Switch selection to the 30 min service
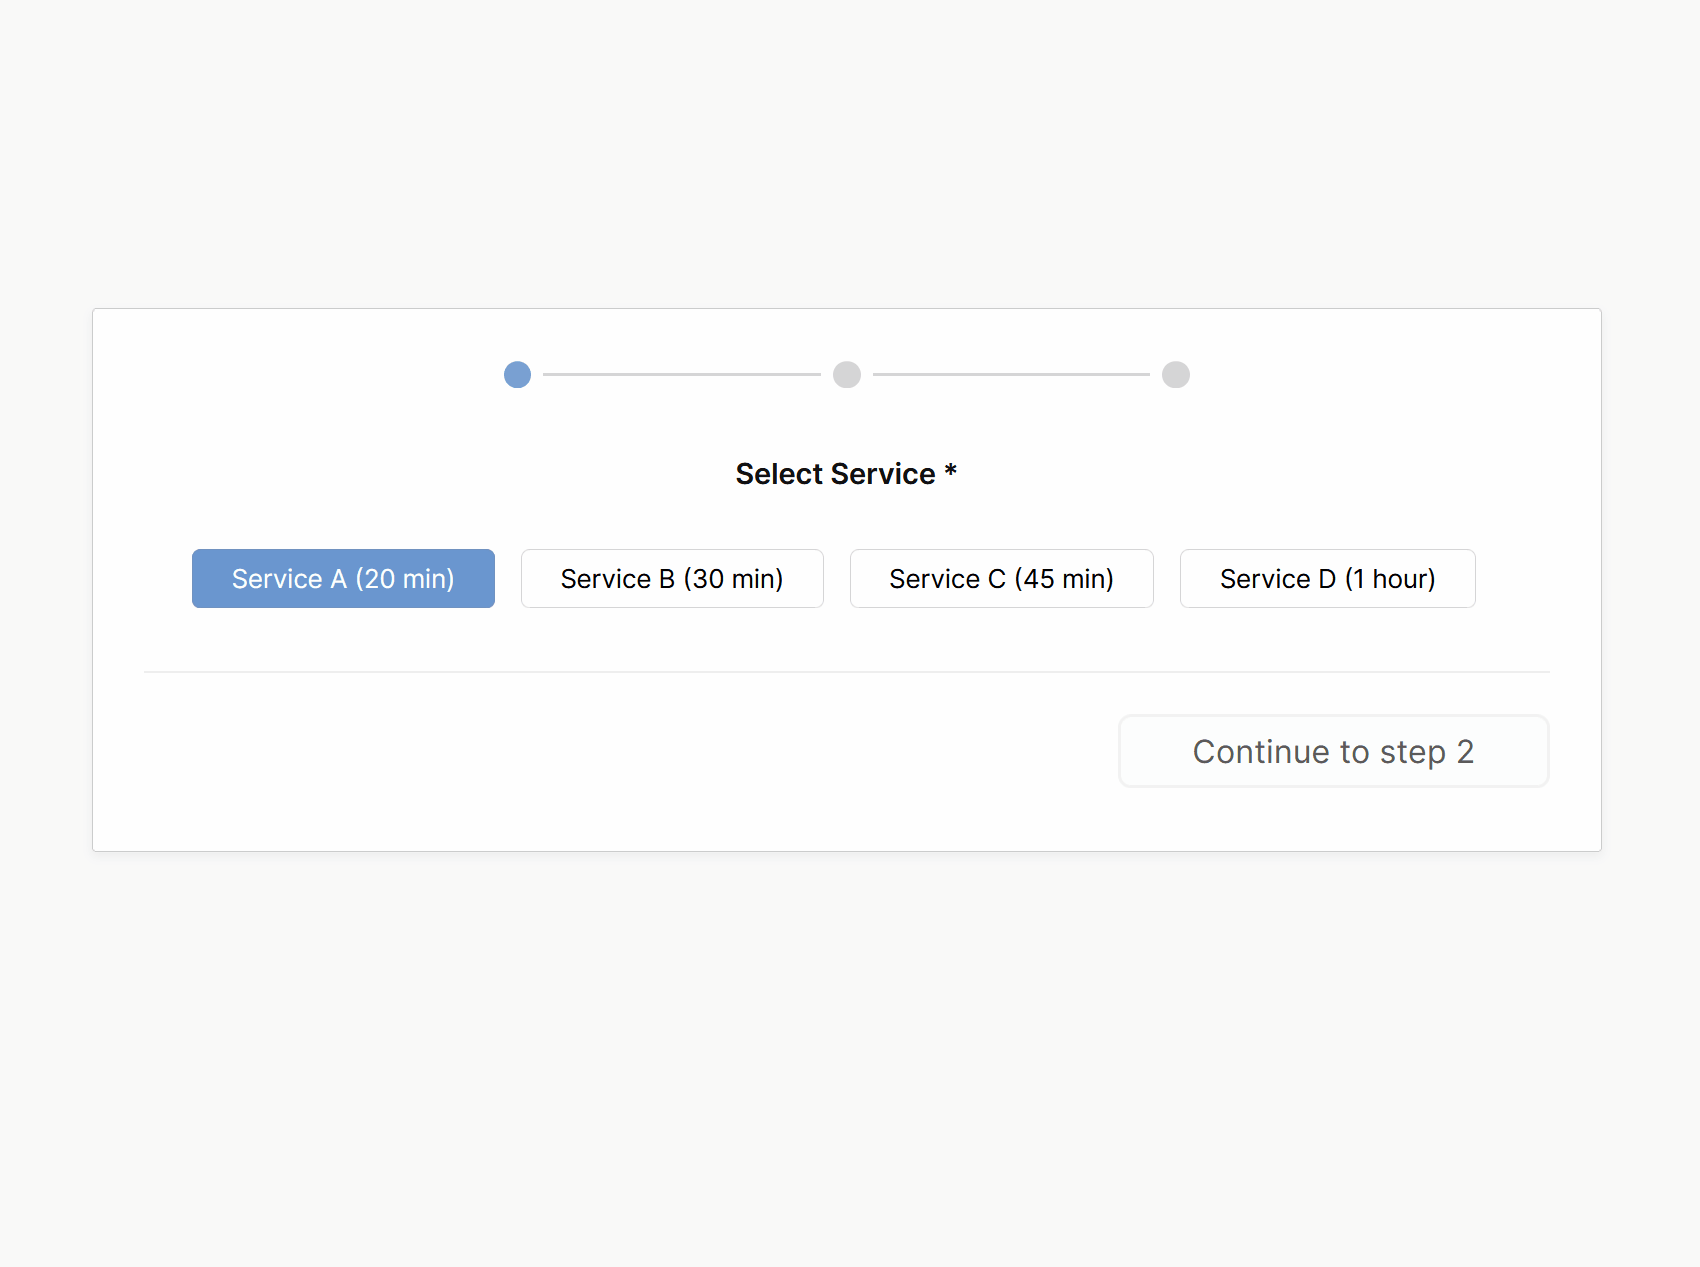 672,578
